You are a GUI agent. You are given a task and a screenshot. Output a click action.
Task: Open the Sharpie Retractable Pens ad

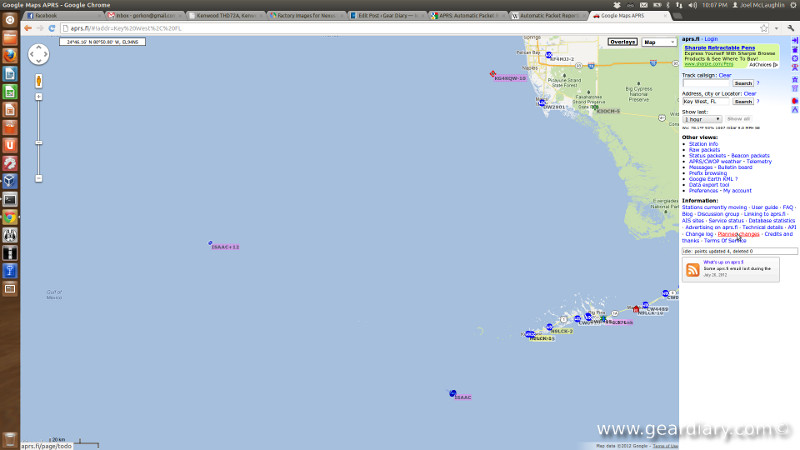(x=719, y=47)
